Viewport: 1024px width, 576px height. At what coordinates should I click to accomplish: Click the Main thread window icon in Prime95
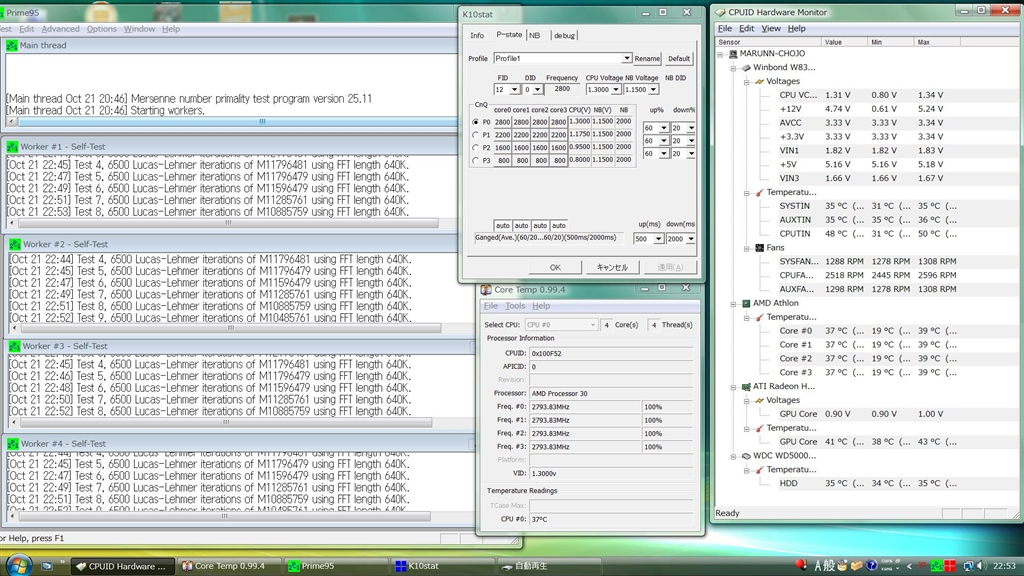(x=12, y=46)
